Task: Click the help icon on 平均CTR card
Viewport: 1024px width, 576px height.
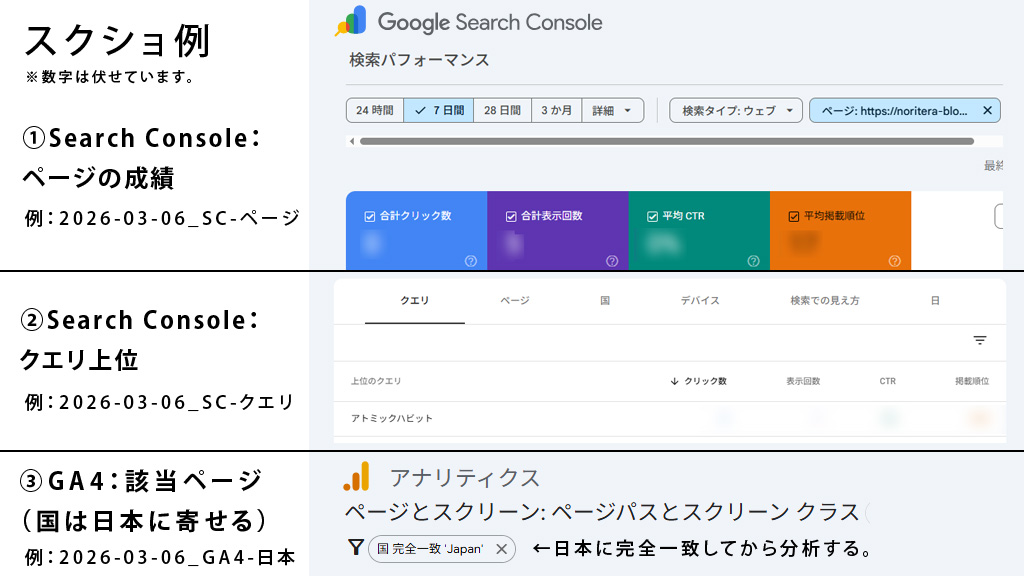Action: (x=753, y=258)
